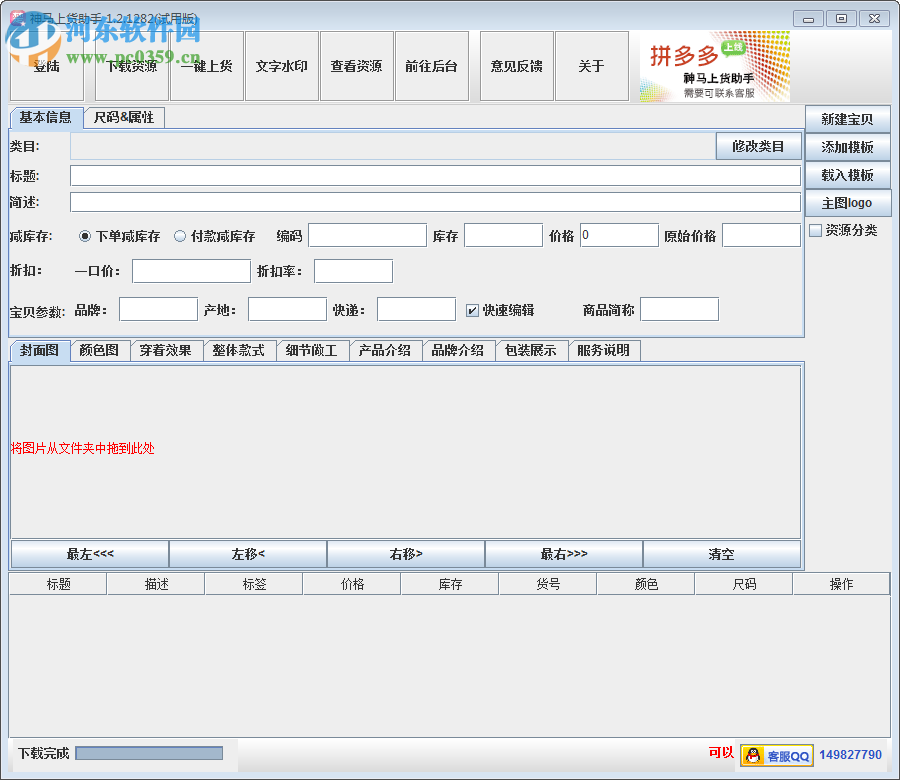Screen dimensions: 900x780
Task: Uncheck the 快速编辑 quick edit checkbox
Action: click(x=472, y=309)
